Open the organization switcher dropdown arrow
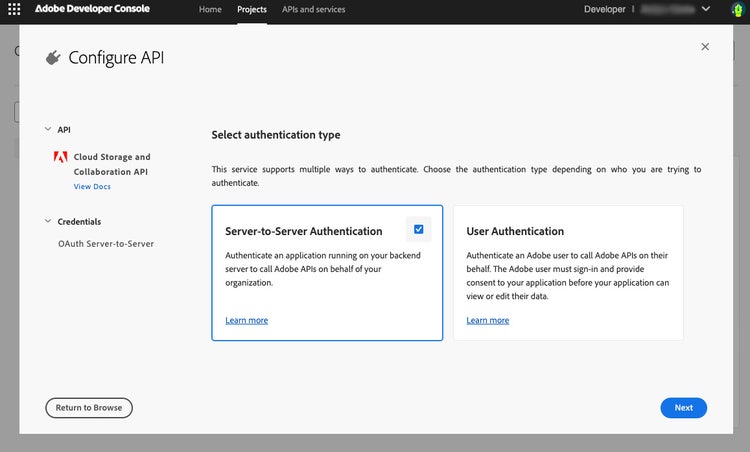This screenshot has width=750, height=452. [x=707, y=9]
